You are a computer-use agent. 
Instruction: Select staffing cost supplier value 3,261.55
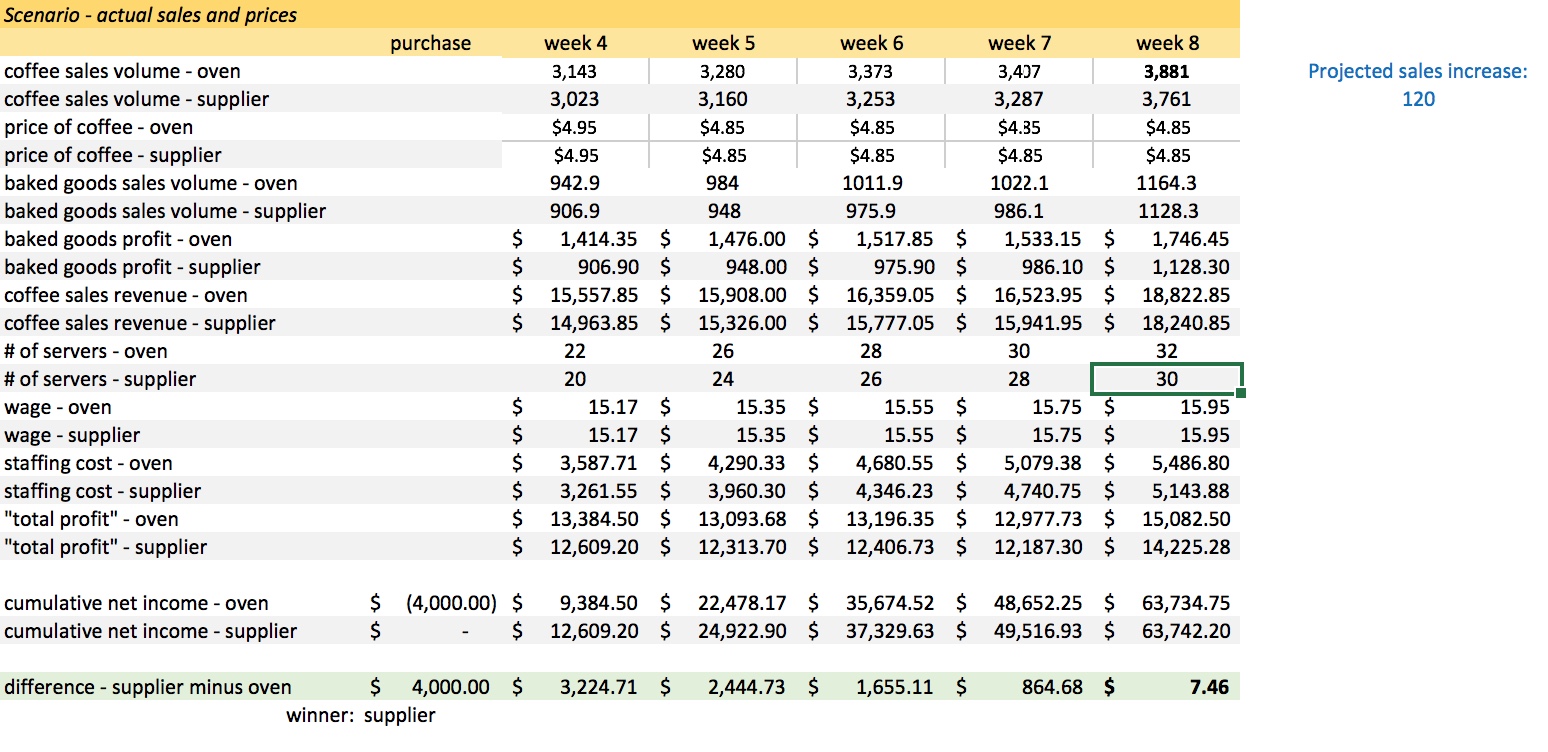[598, 491]
